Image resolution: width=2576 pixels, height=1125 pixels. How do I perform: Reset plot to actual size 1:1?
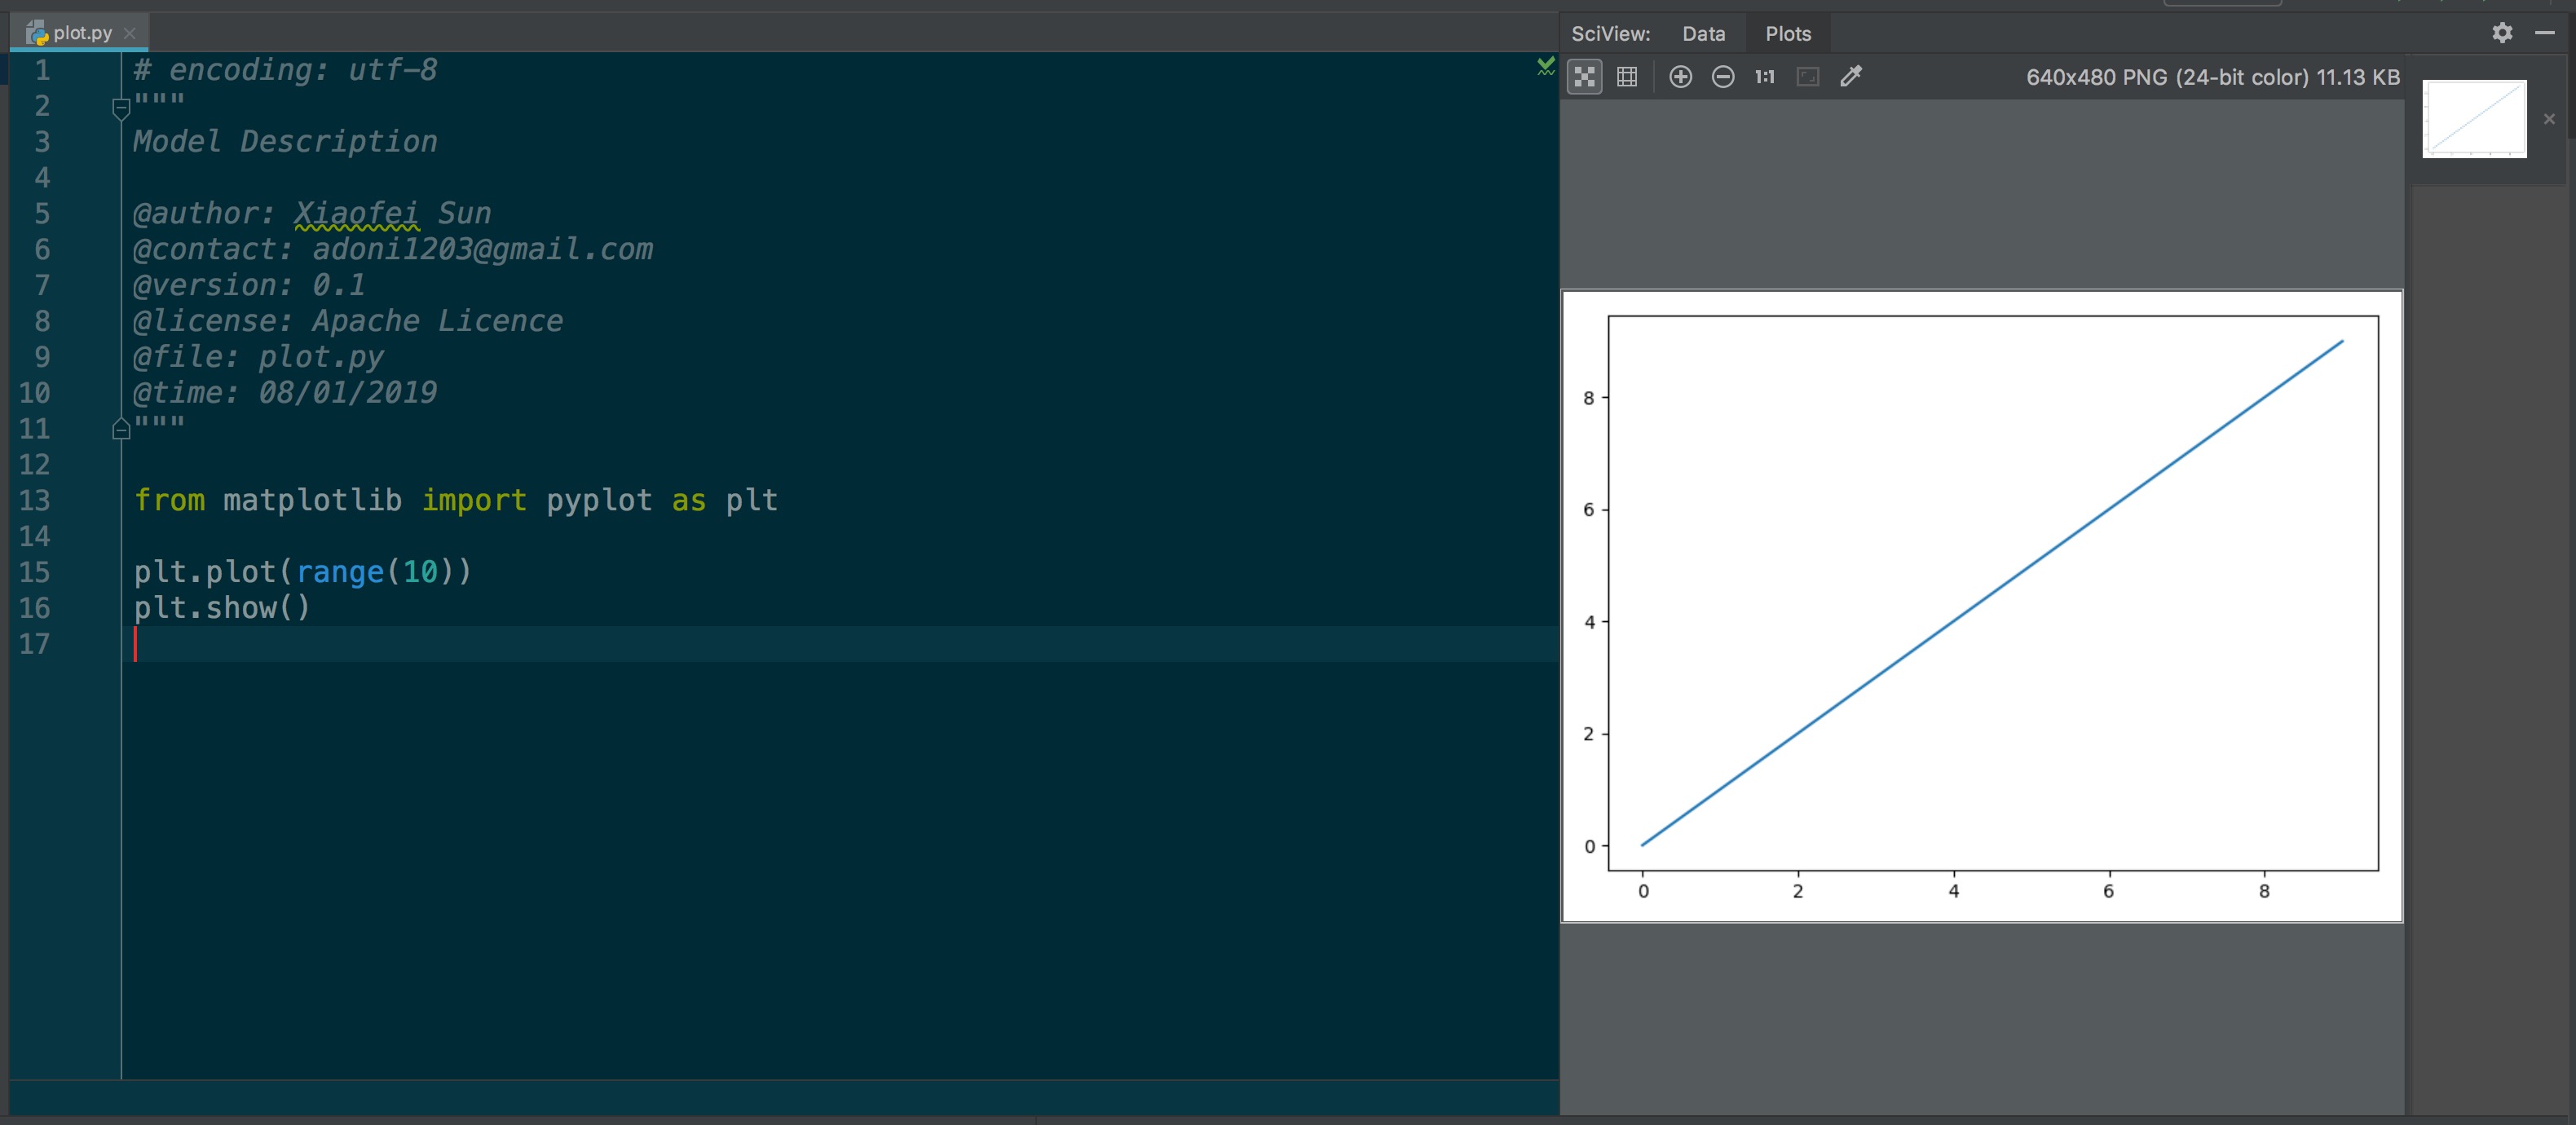point(1764,77)
